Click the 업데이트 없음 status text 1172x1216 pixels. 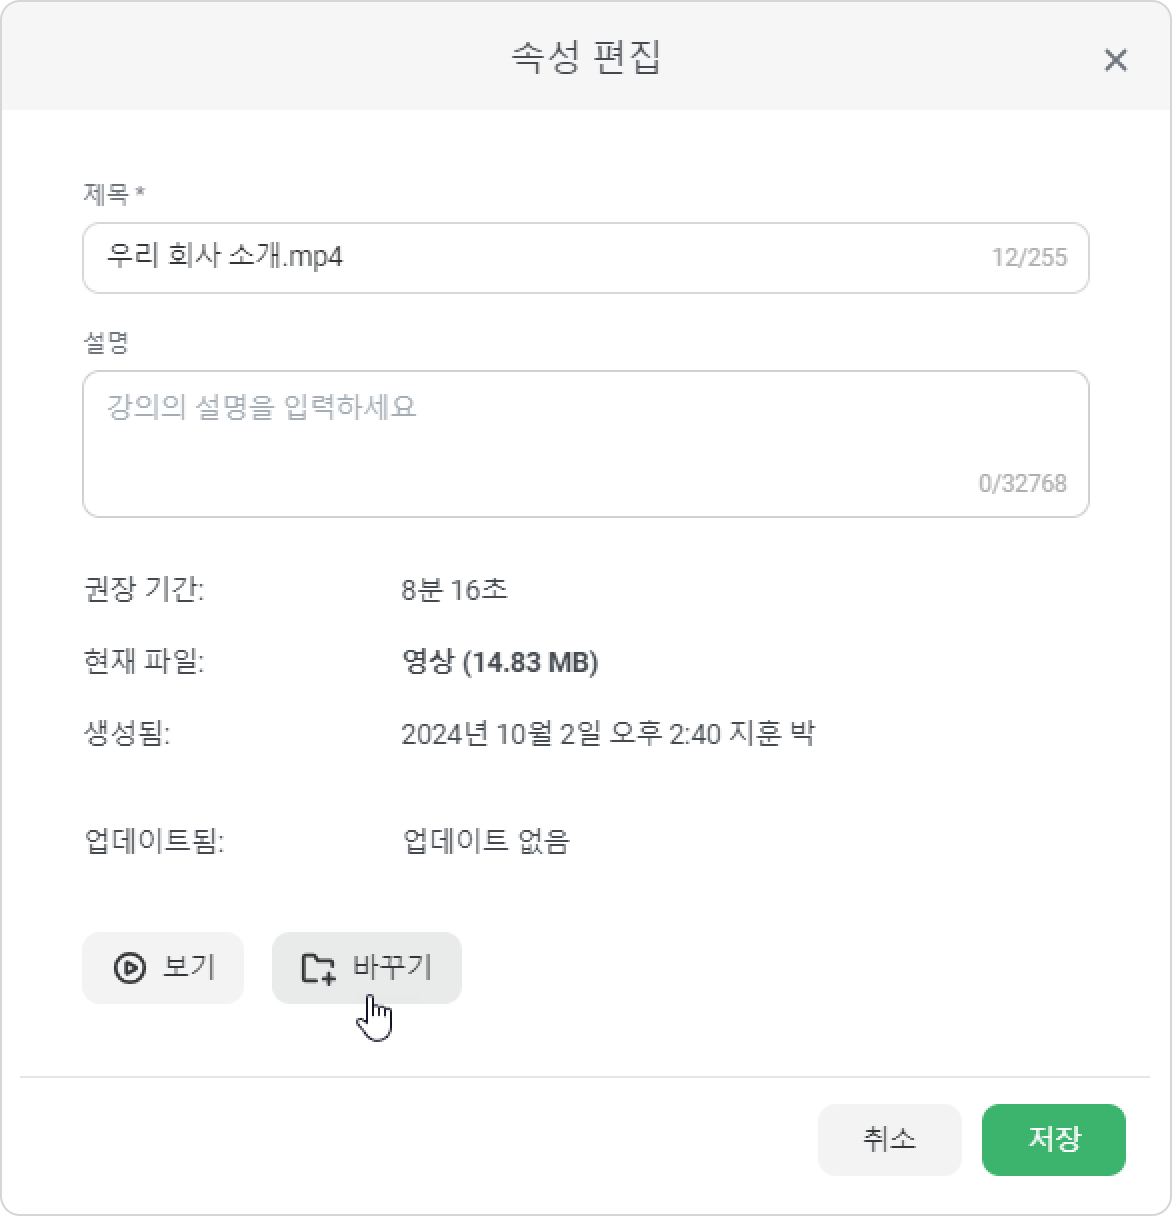pyautogui.click(x=486, y=841)
